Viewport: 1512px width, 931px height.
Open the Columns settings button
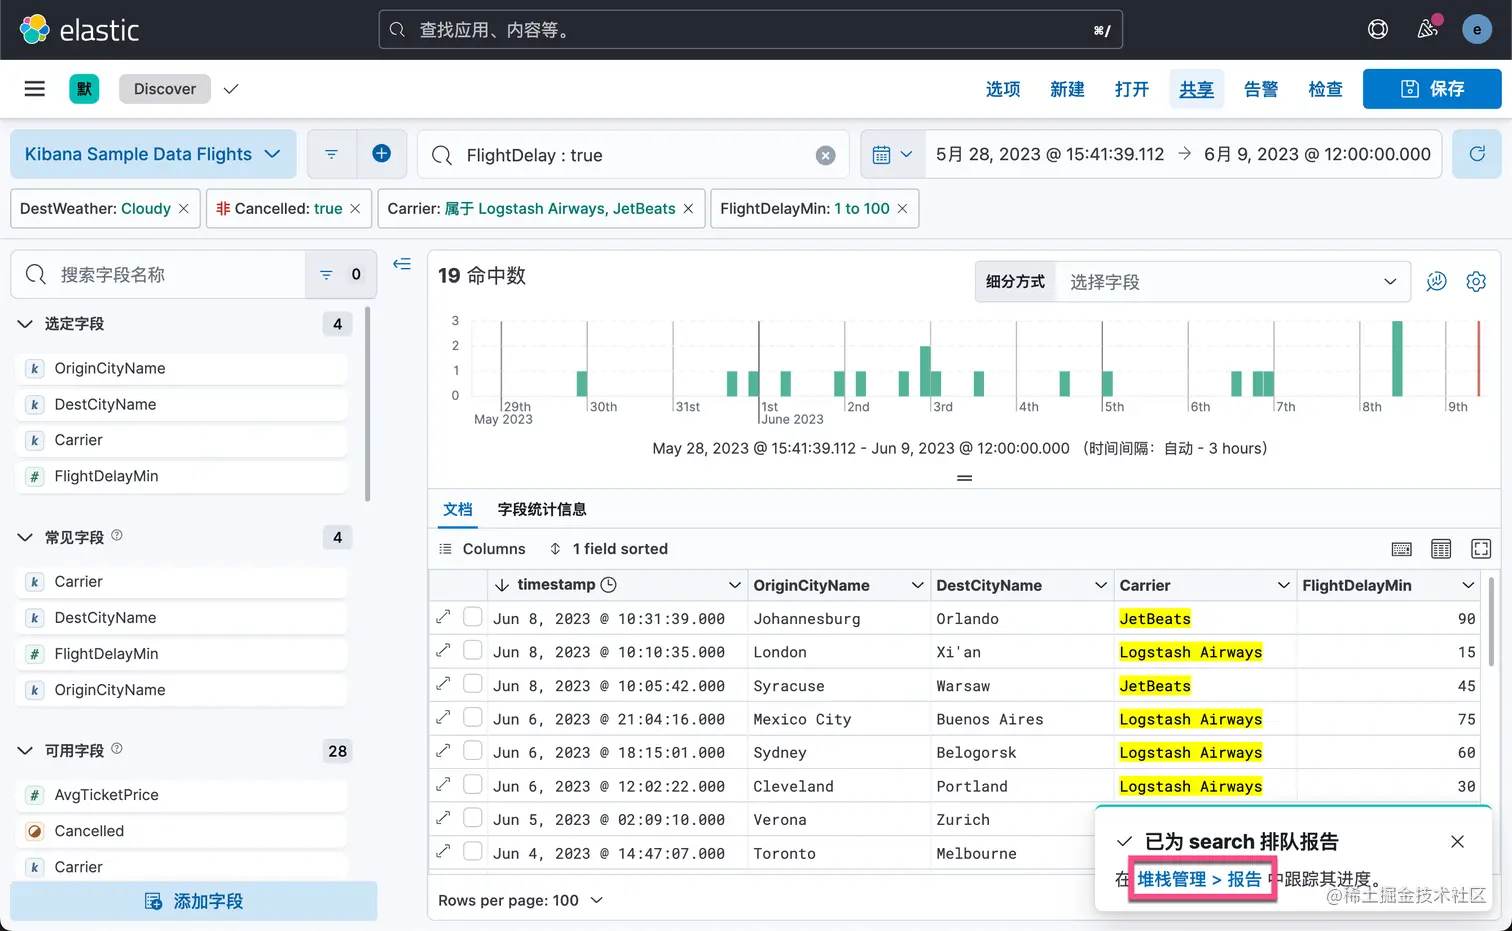[482, 549]
